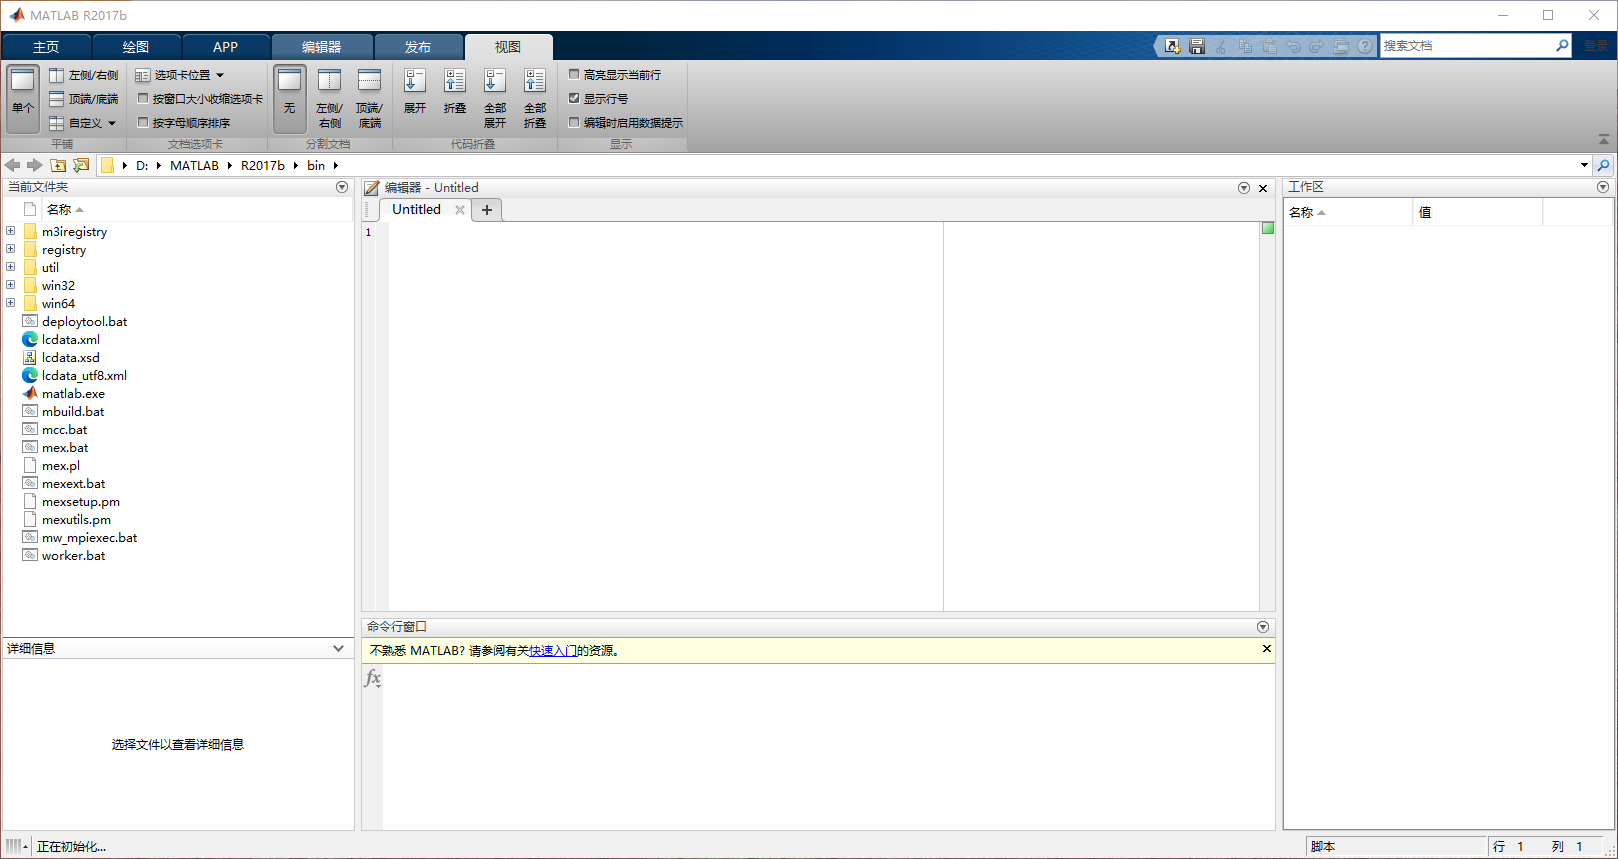
Task: Split document 左侧/右侧 in 分割文档 group
Action: coord(329,98)
